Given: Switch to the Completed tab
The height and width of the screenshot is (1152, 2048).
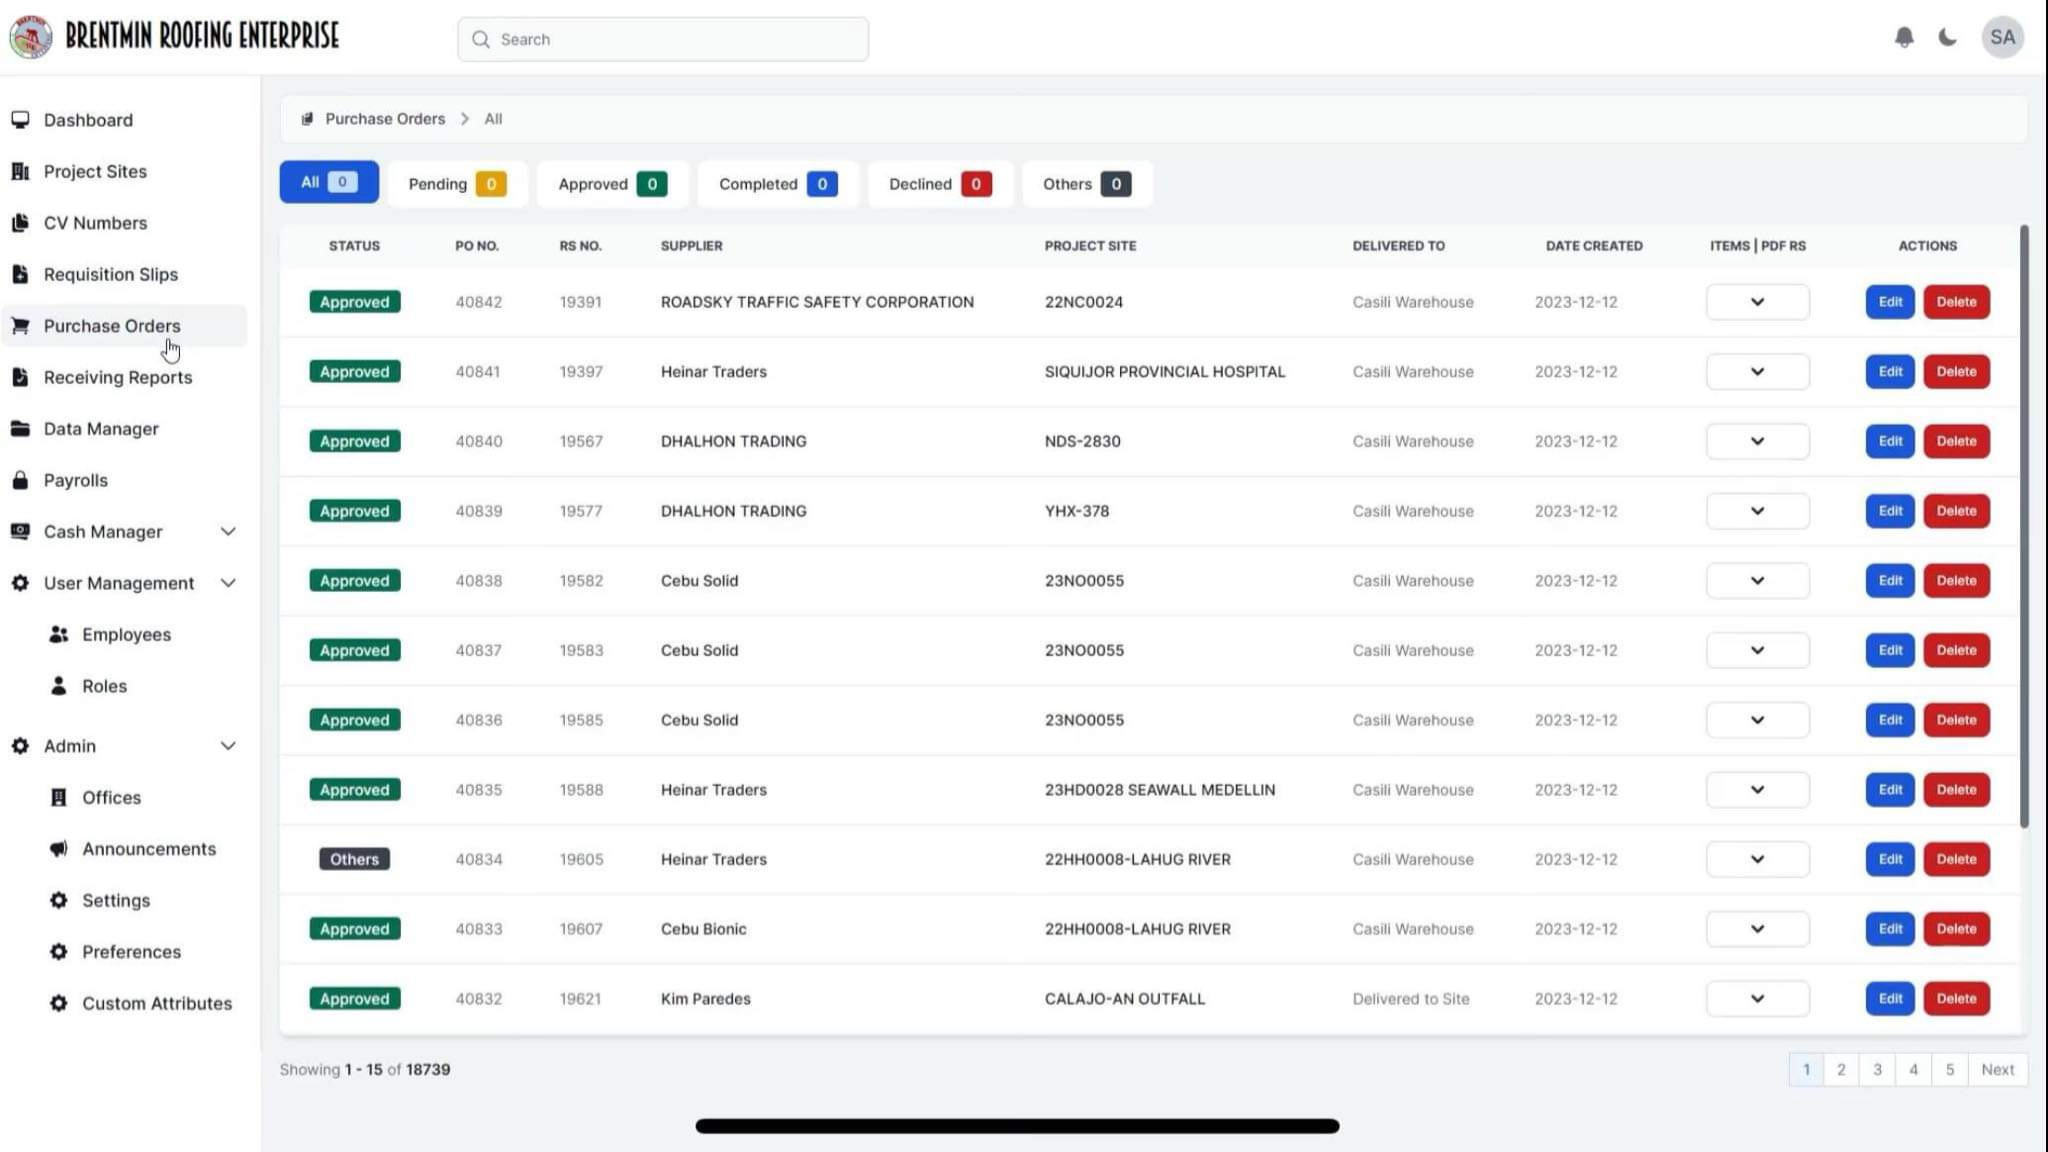Looking at the screenshot, I should pos(778,184).
